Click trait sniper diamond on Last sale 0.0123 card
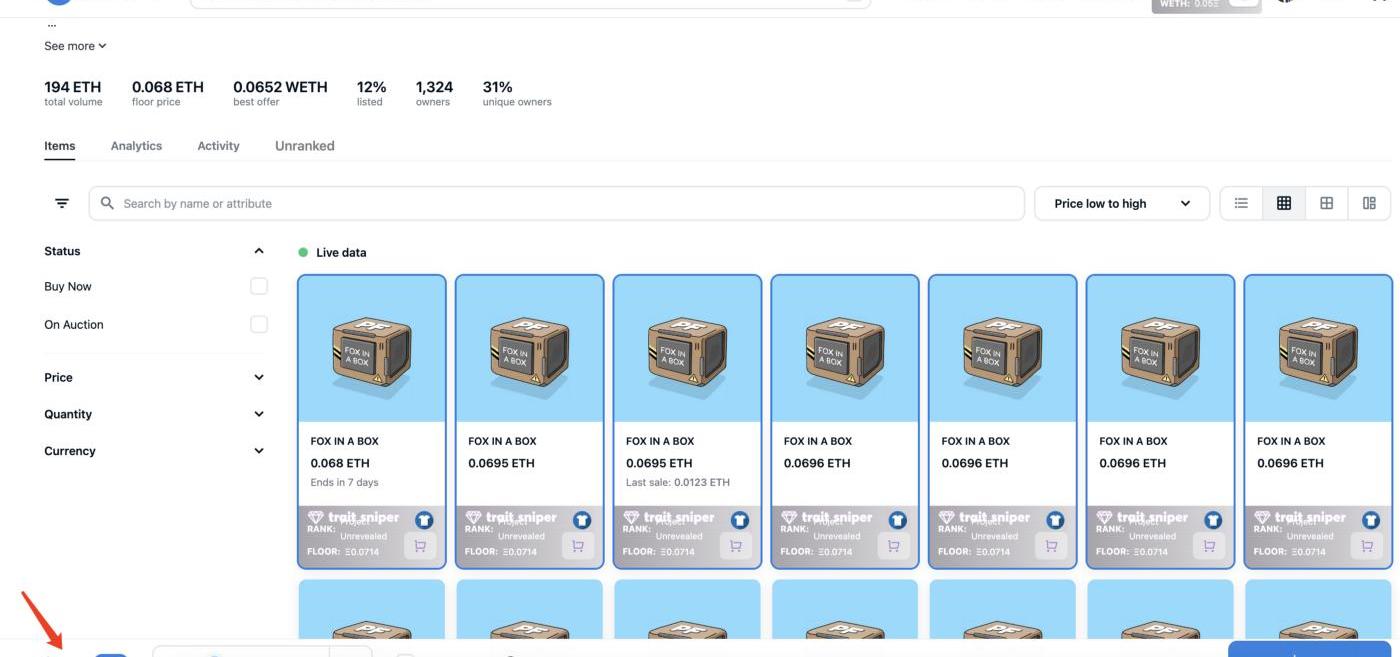 [x=632, y=518]
